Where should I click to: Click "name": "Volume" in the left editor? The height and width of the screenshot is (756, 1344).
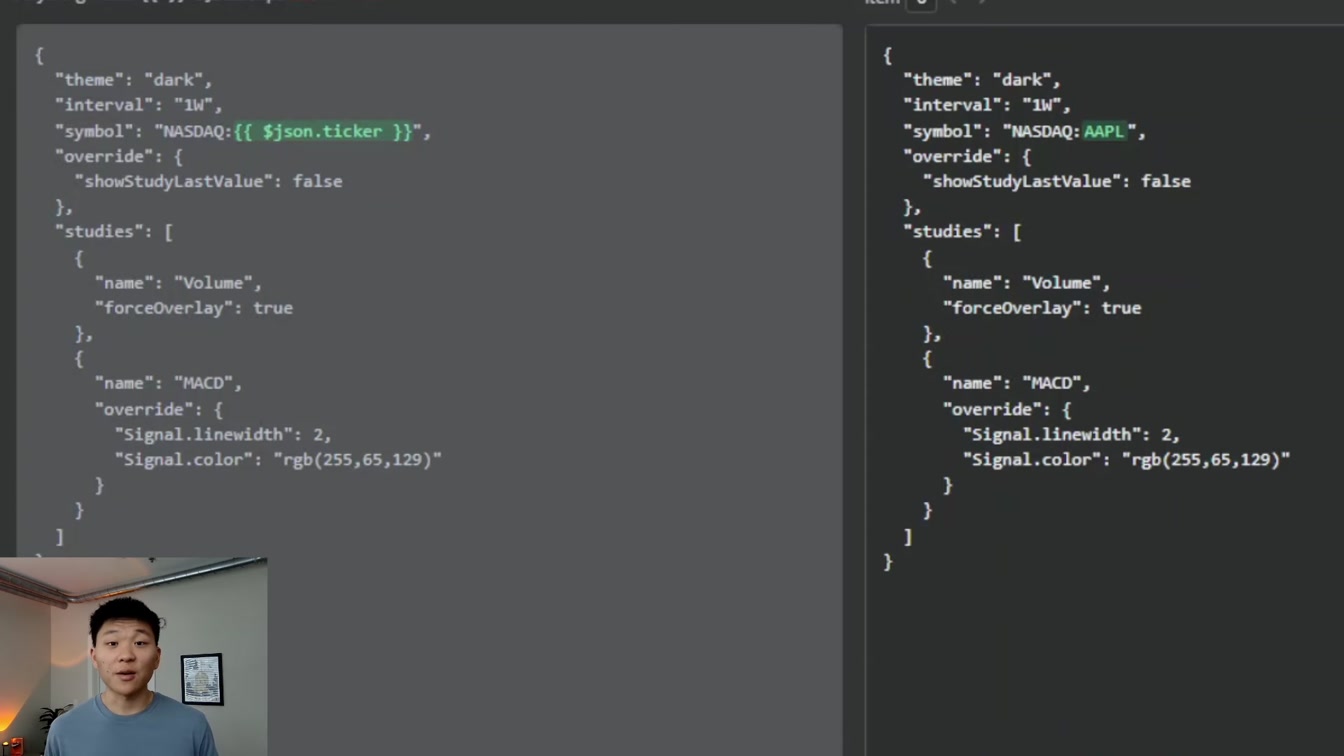pyautogui.click(x=178, y=283)
